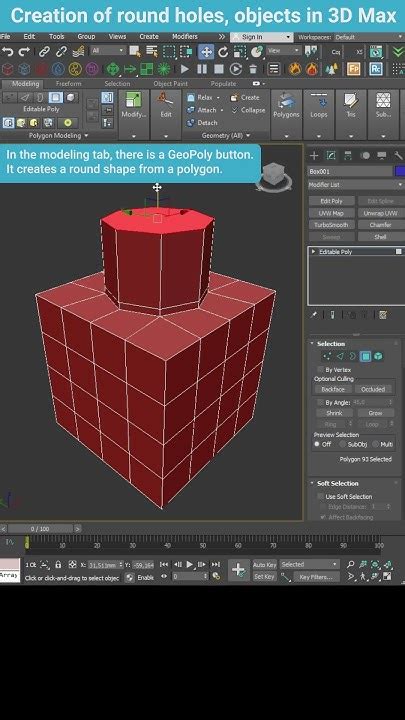Image resolution: width=405 pixels, height=720 pixels.
Task: Switch to the Freeform ribbon tab
Action: point(68,84)
